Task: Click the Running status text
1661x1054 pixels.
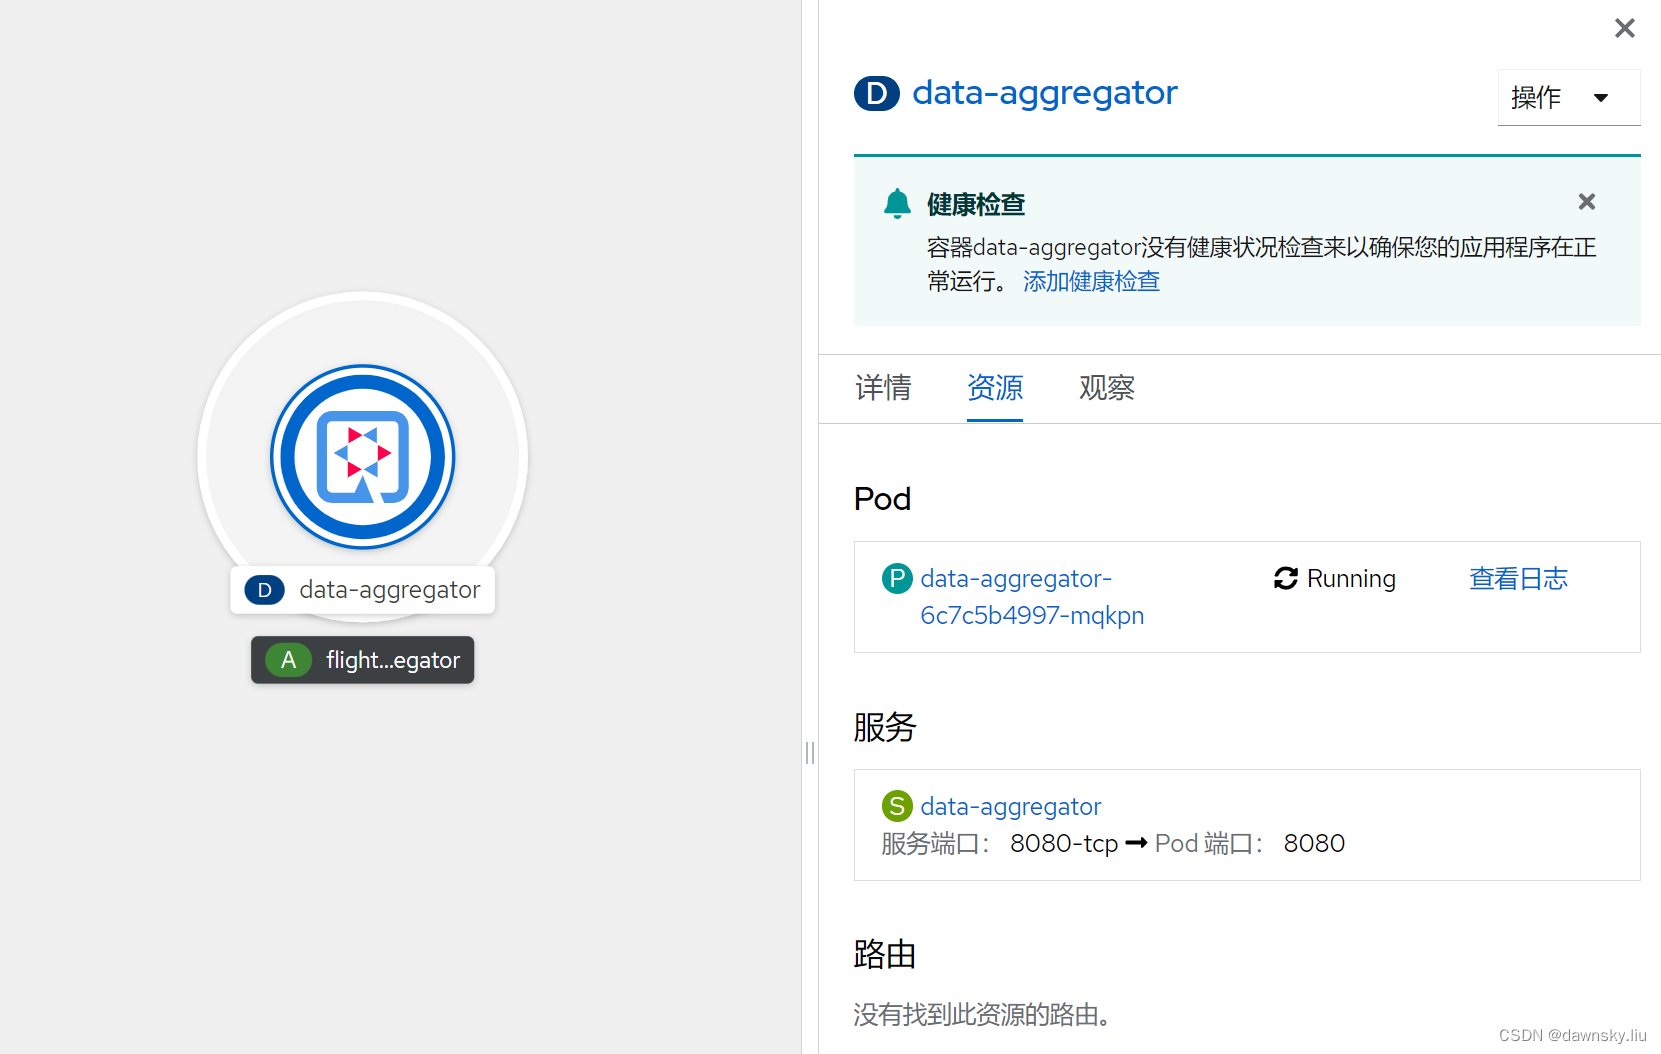Action: click(x=1351, y=578)
